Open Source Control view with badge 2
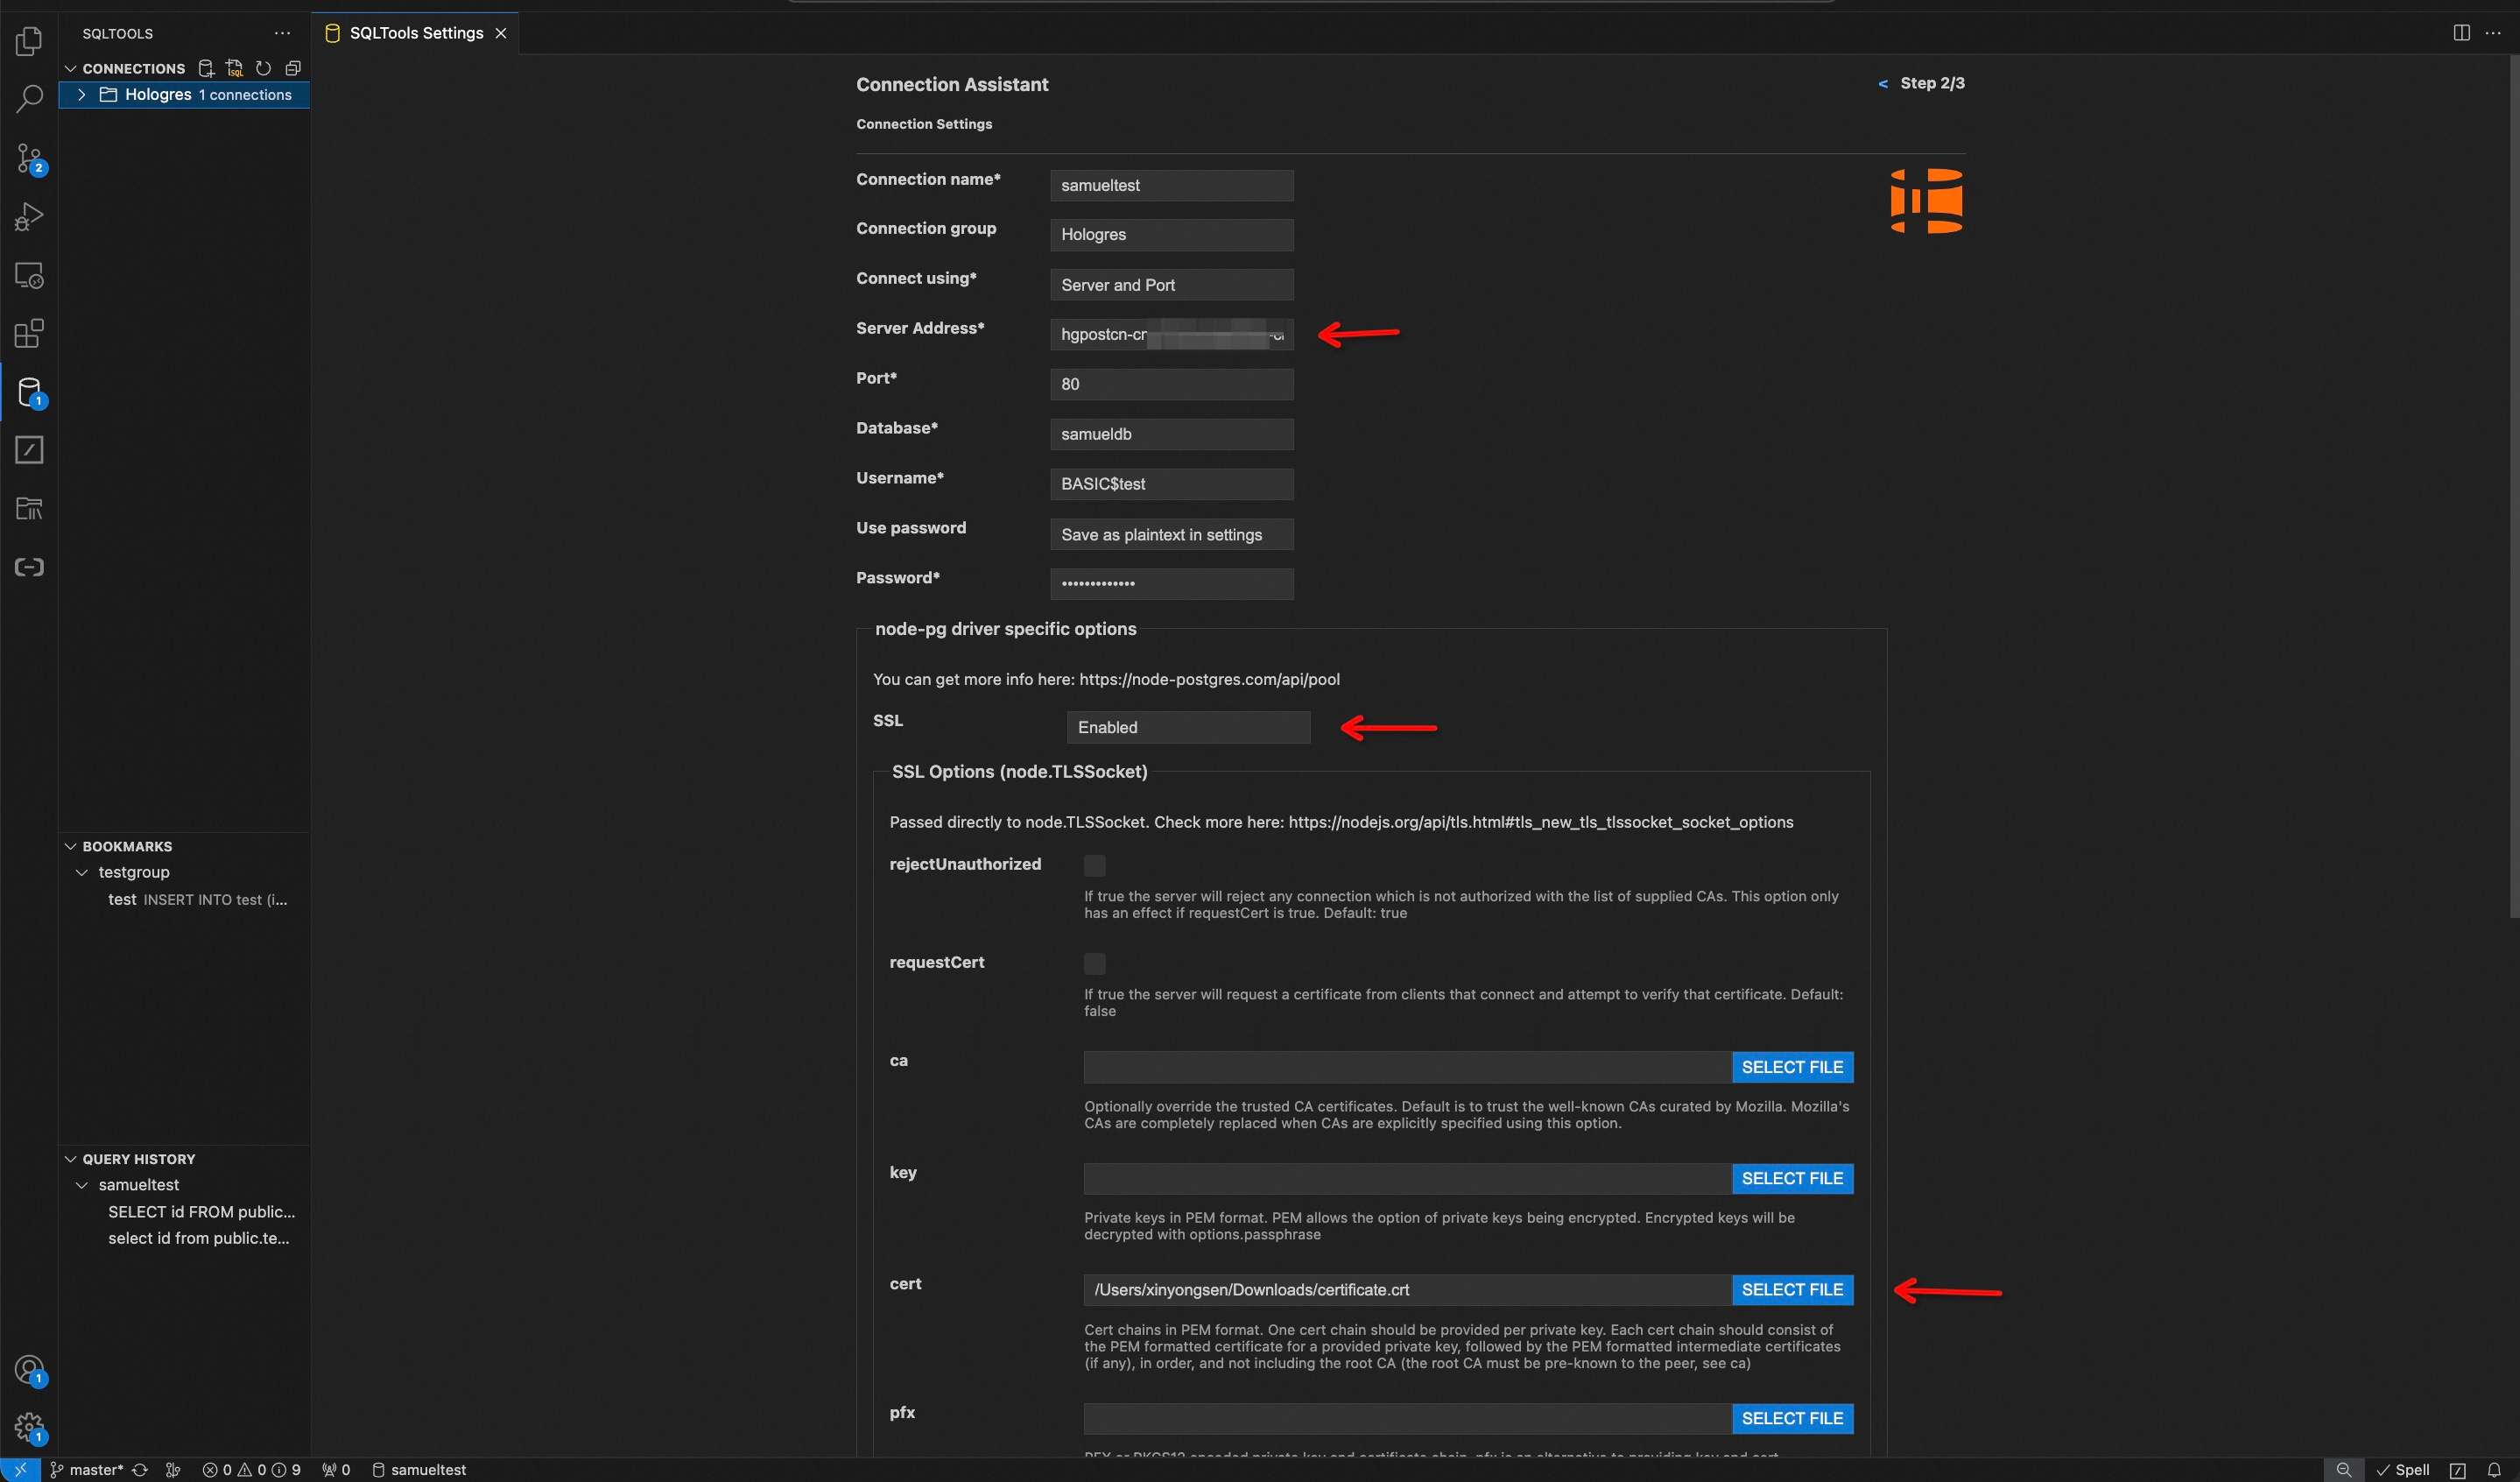This screenshot has width=2520, height=1482. click(x=29, y=158)
